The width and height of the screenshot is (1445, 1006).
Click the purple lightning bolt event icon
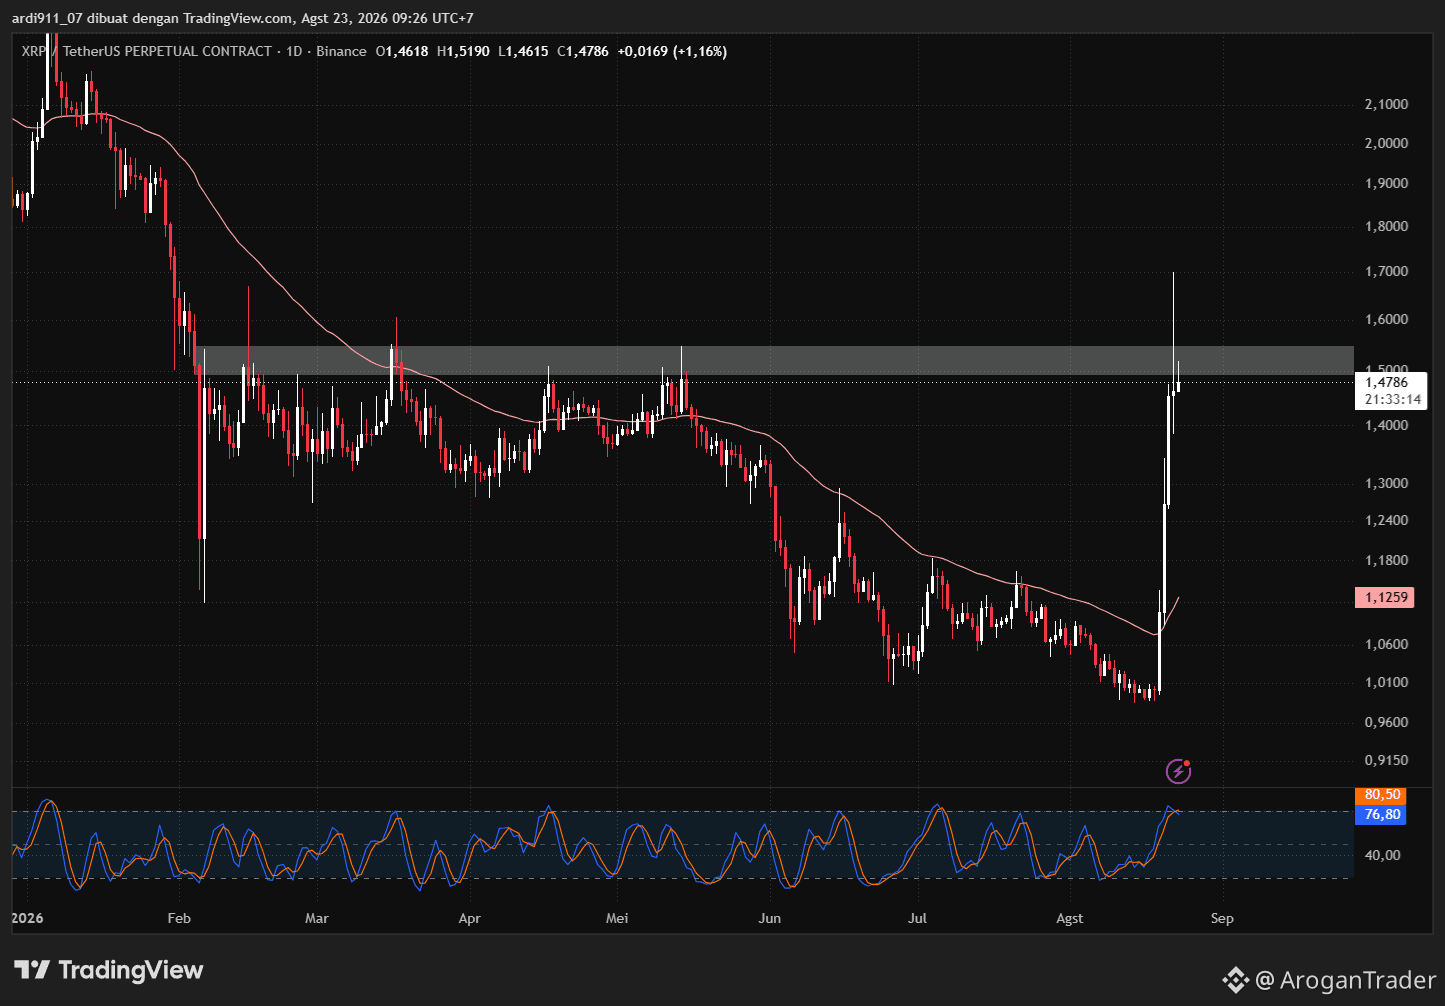(1179, 771)
